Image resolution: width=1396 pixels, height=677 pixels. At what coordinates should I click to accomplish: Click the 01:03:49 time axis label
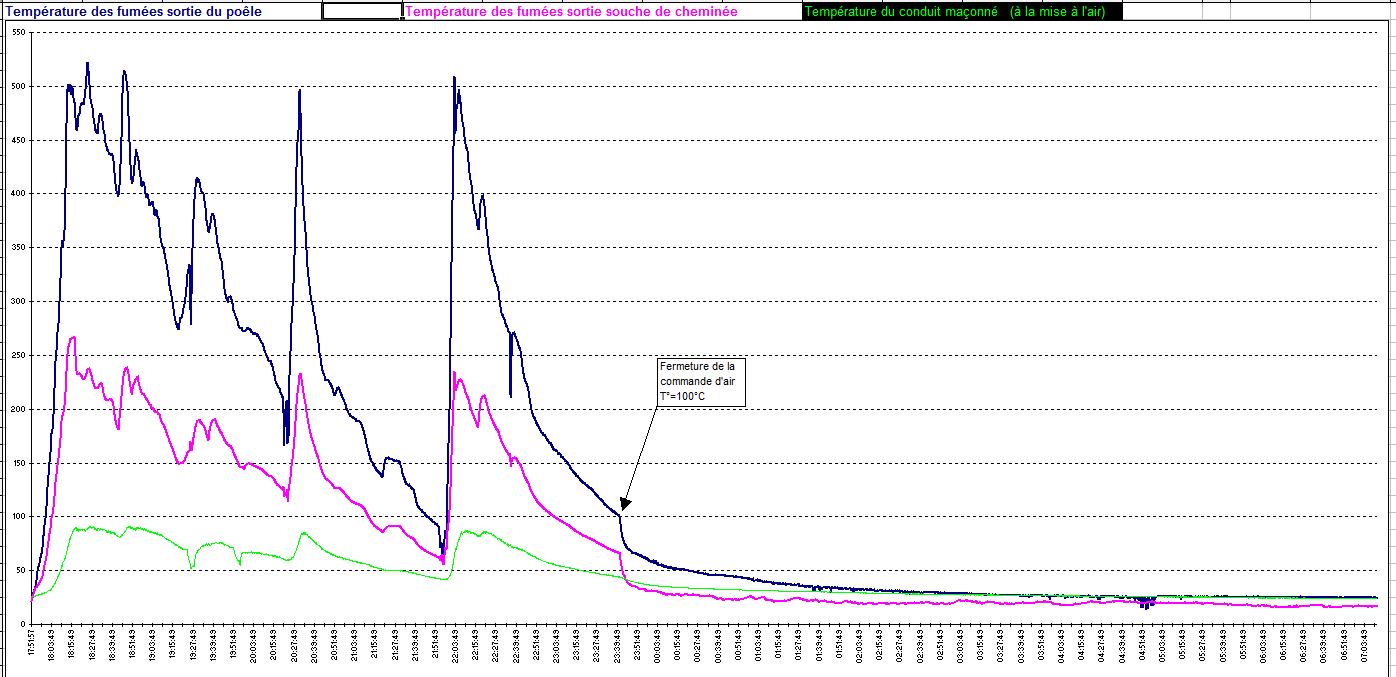tap(758, 644)
